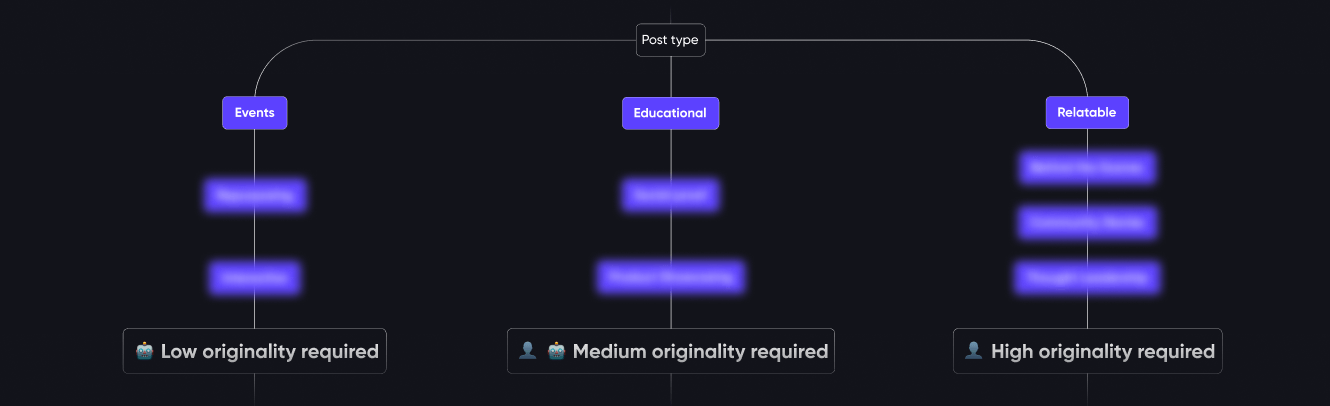Click the robot icon beside Low originality

pyautogui.click(x=145, y=351)
